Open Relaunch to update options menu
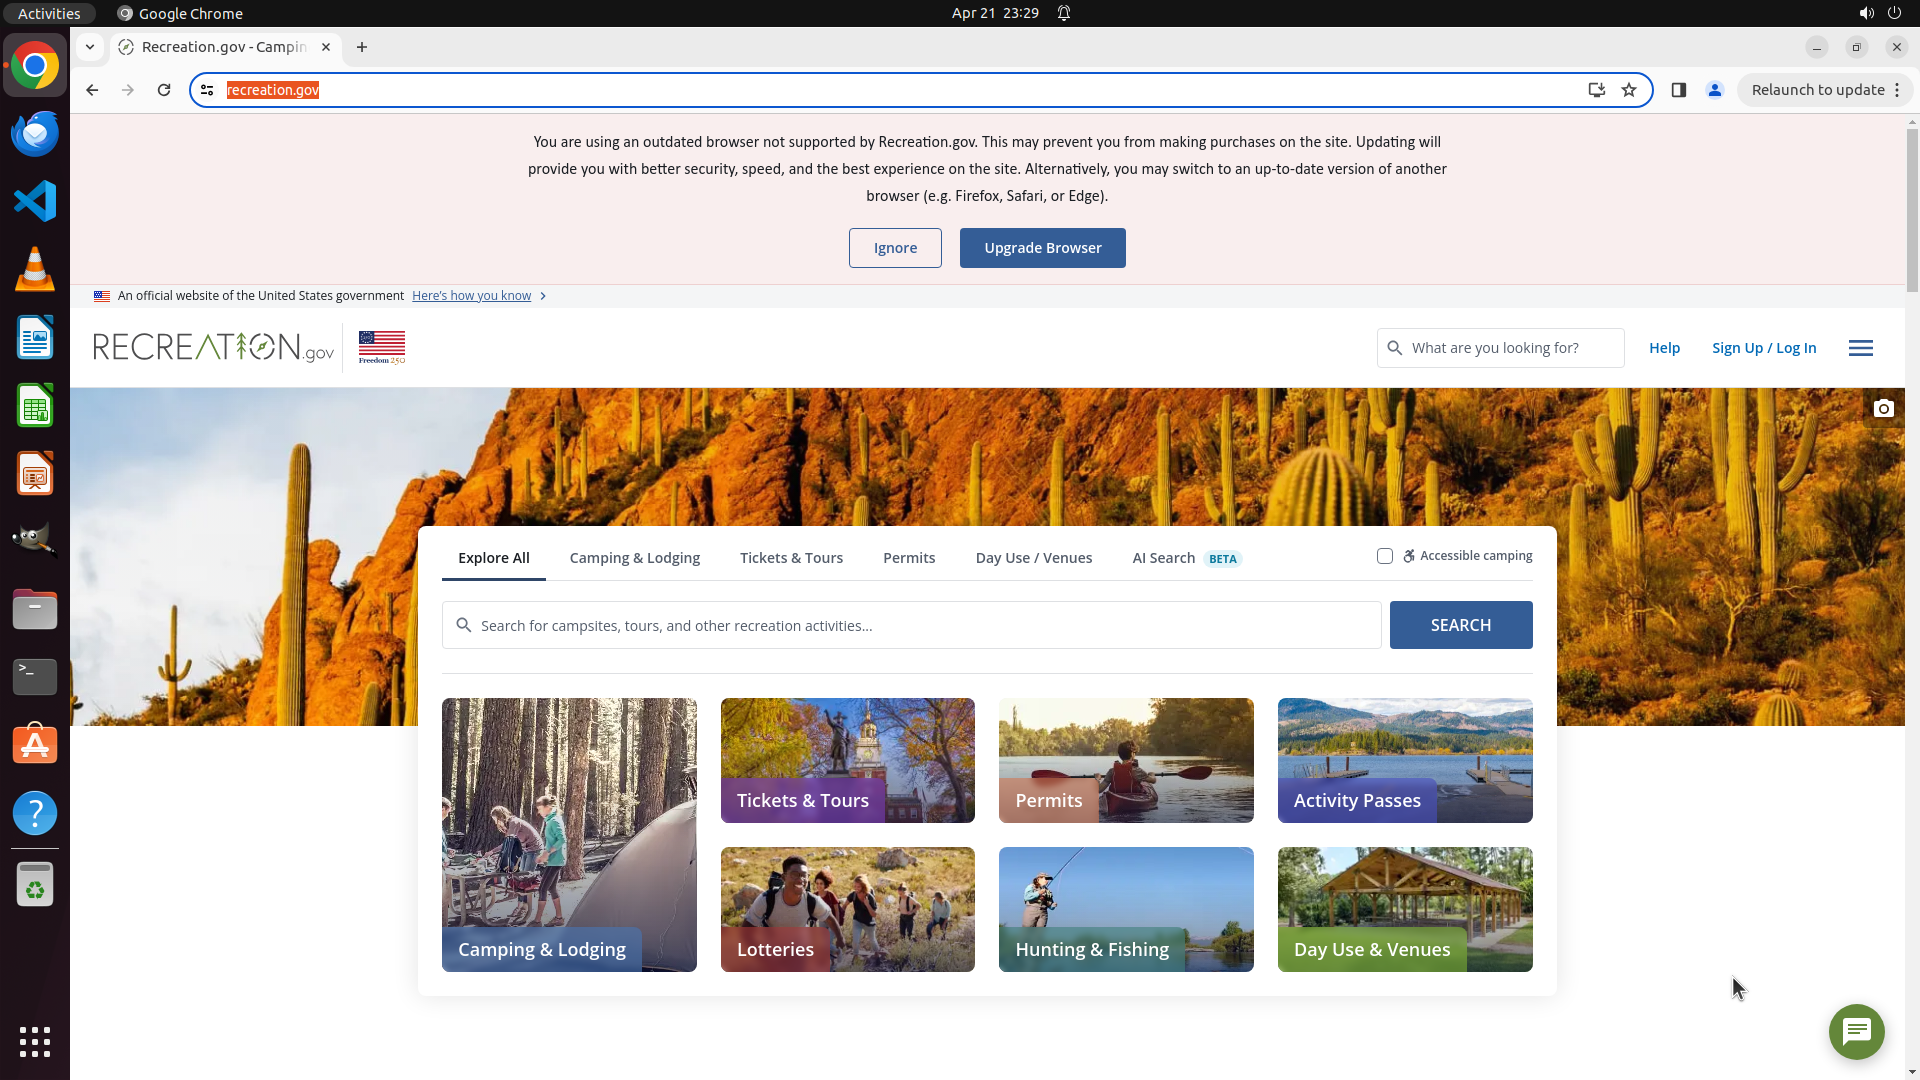 tap(1896, 90)
